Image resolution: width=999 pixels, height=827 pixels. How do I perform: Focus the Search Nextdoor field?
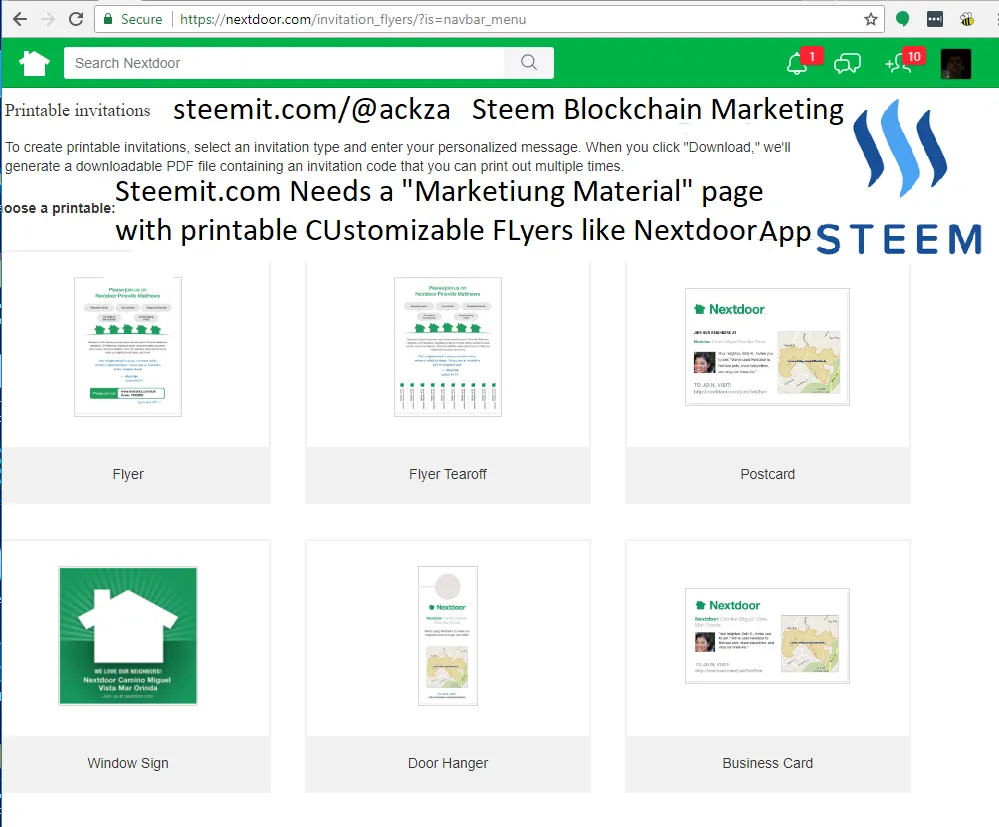284,63
